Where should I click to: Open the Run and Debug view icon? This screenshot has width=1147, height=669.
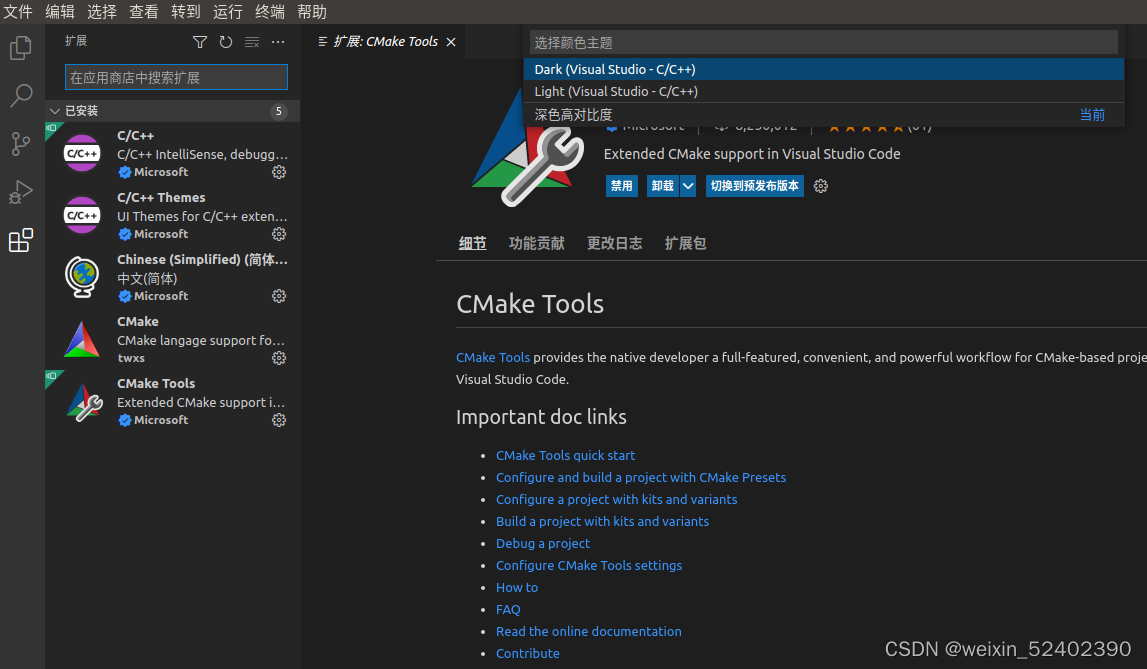point(21,192)
